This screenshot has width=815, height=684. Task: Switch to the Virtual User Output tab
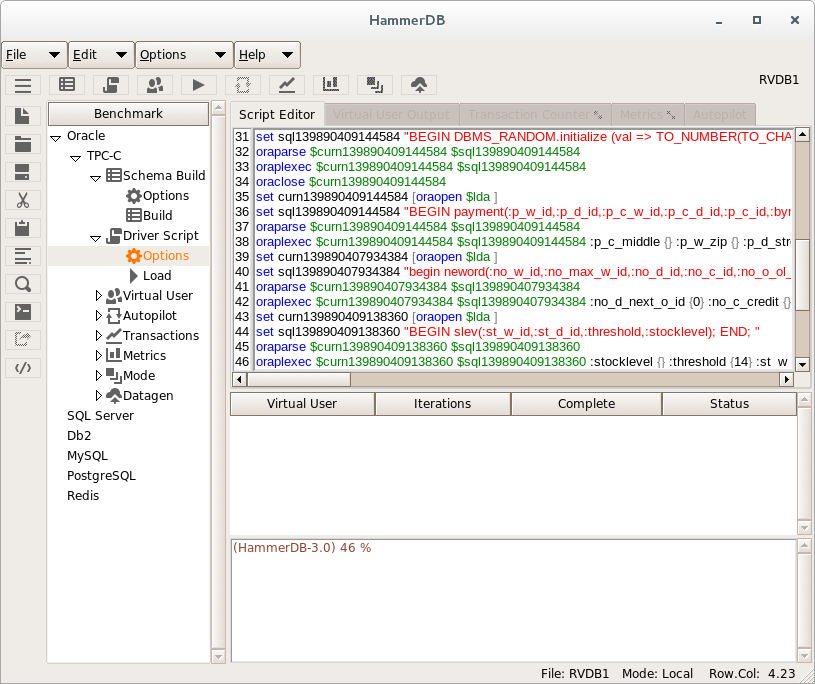391,114
